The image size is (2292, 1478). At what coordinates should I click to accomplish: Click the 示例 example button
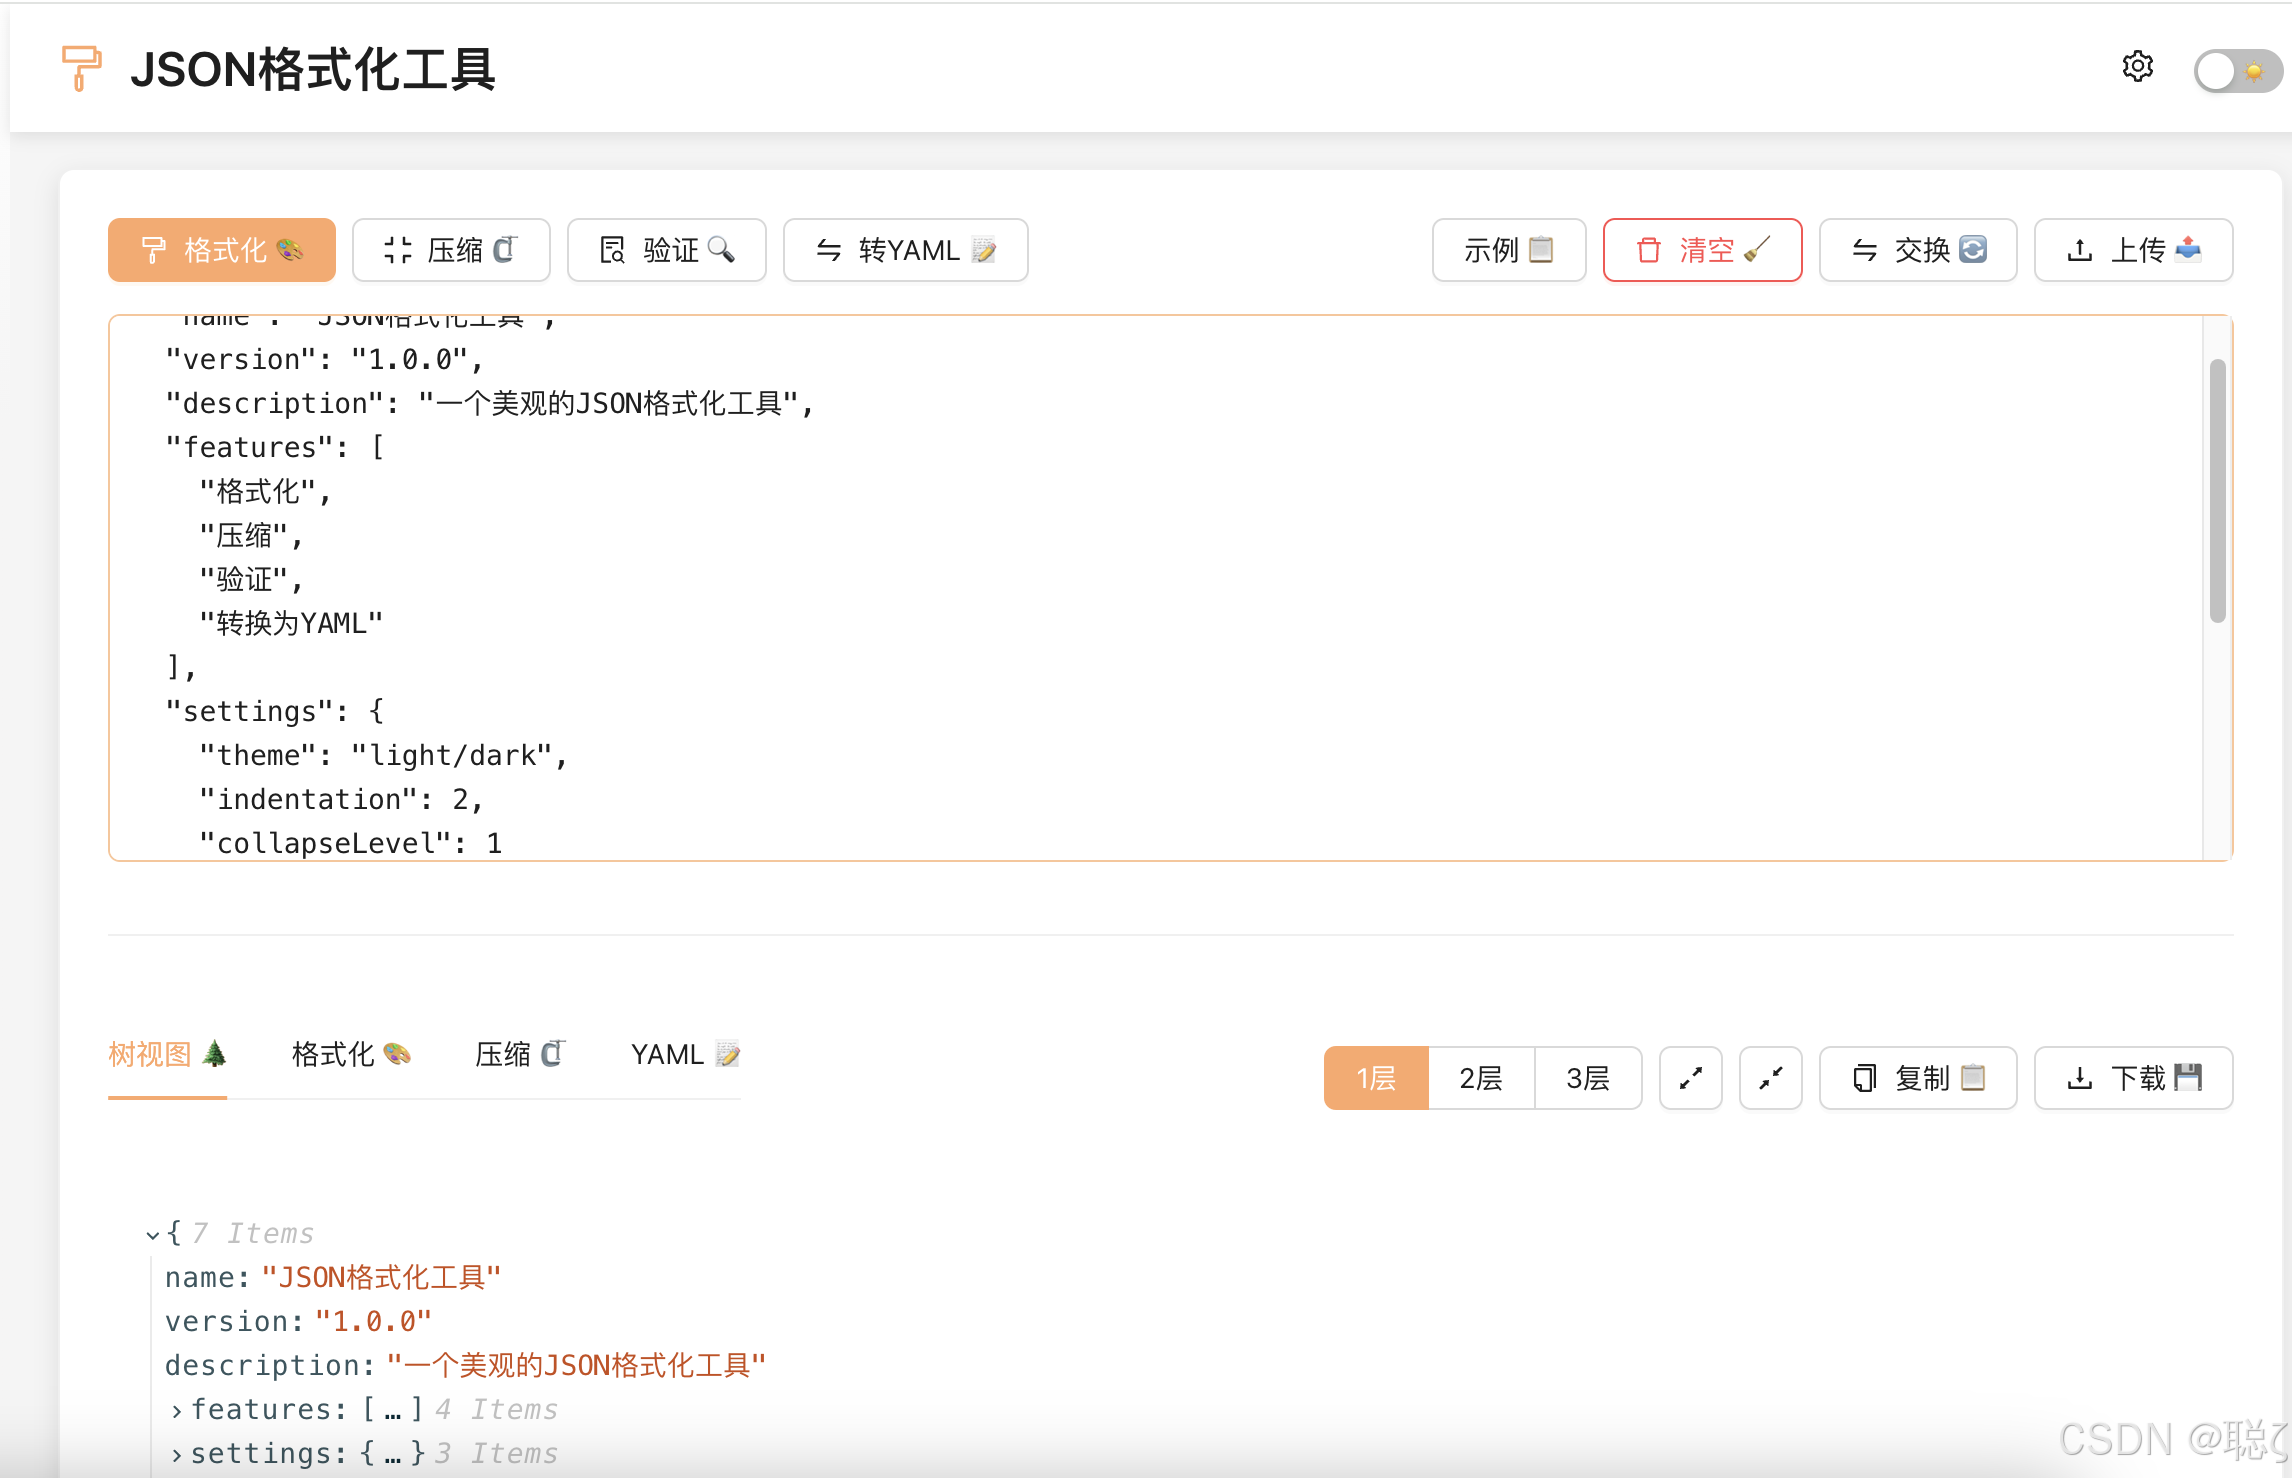(x=1508, y=250)
